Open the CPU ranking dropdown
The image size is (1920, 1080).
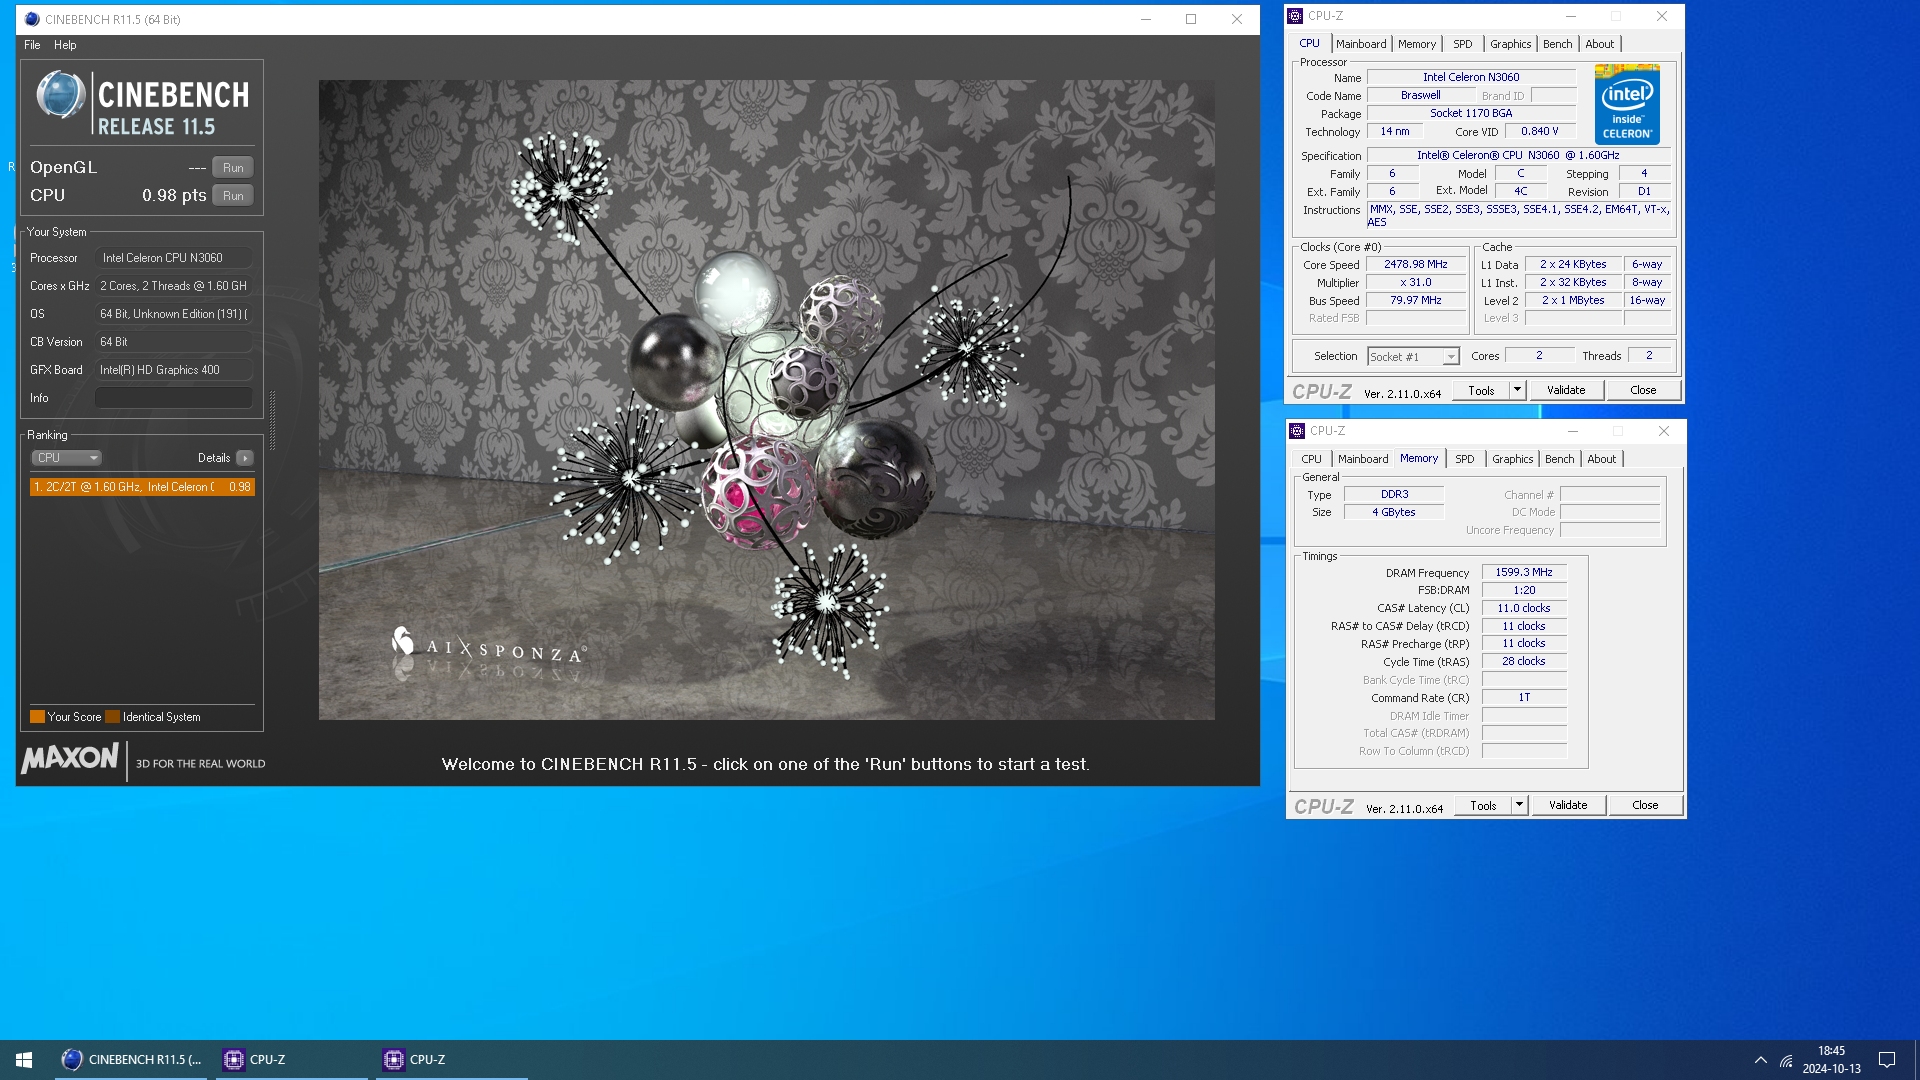coord(67,458)
